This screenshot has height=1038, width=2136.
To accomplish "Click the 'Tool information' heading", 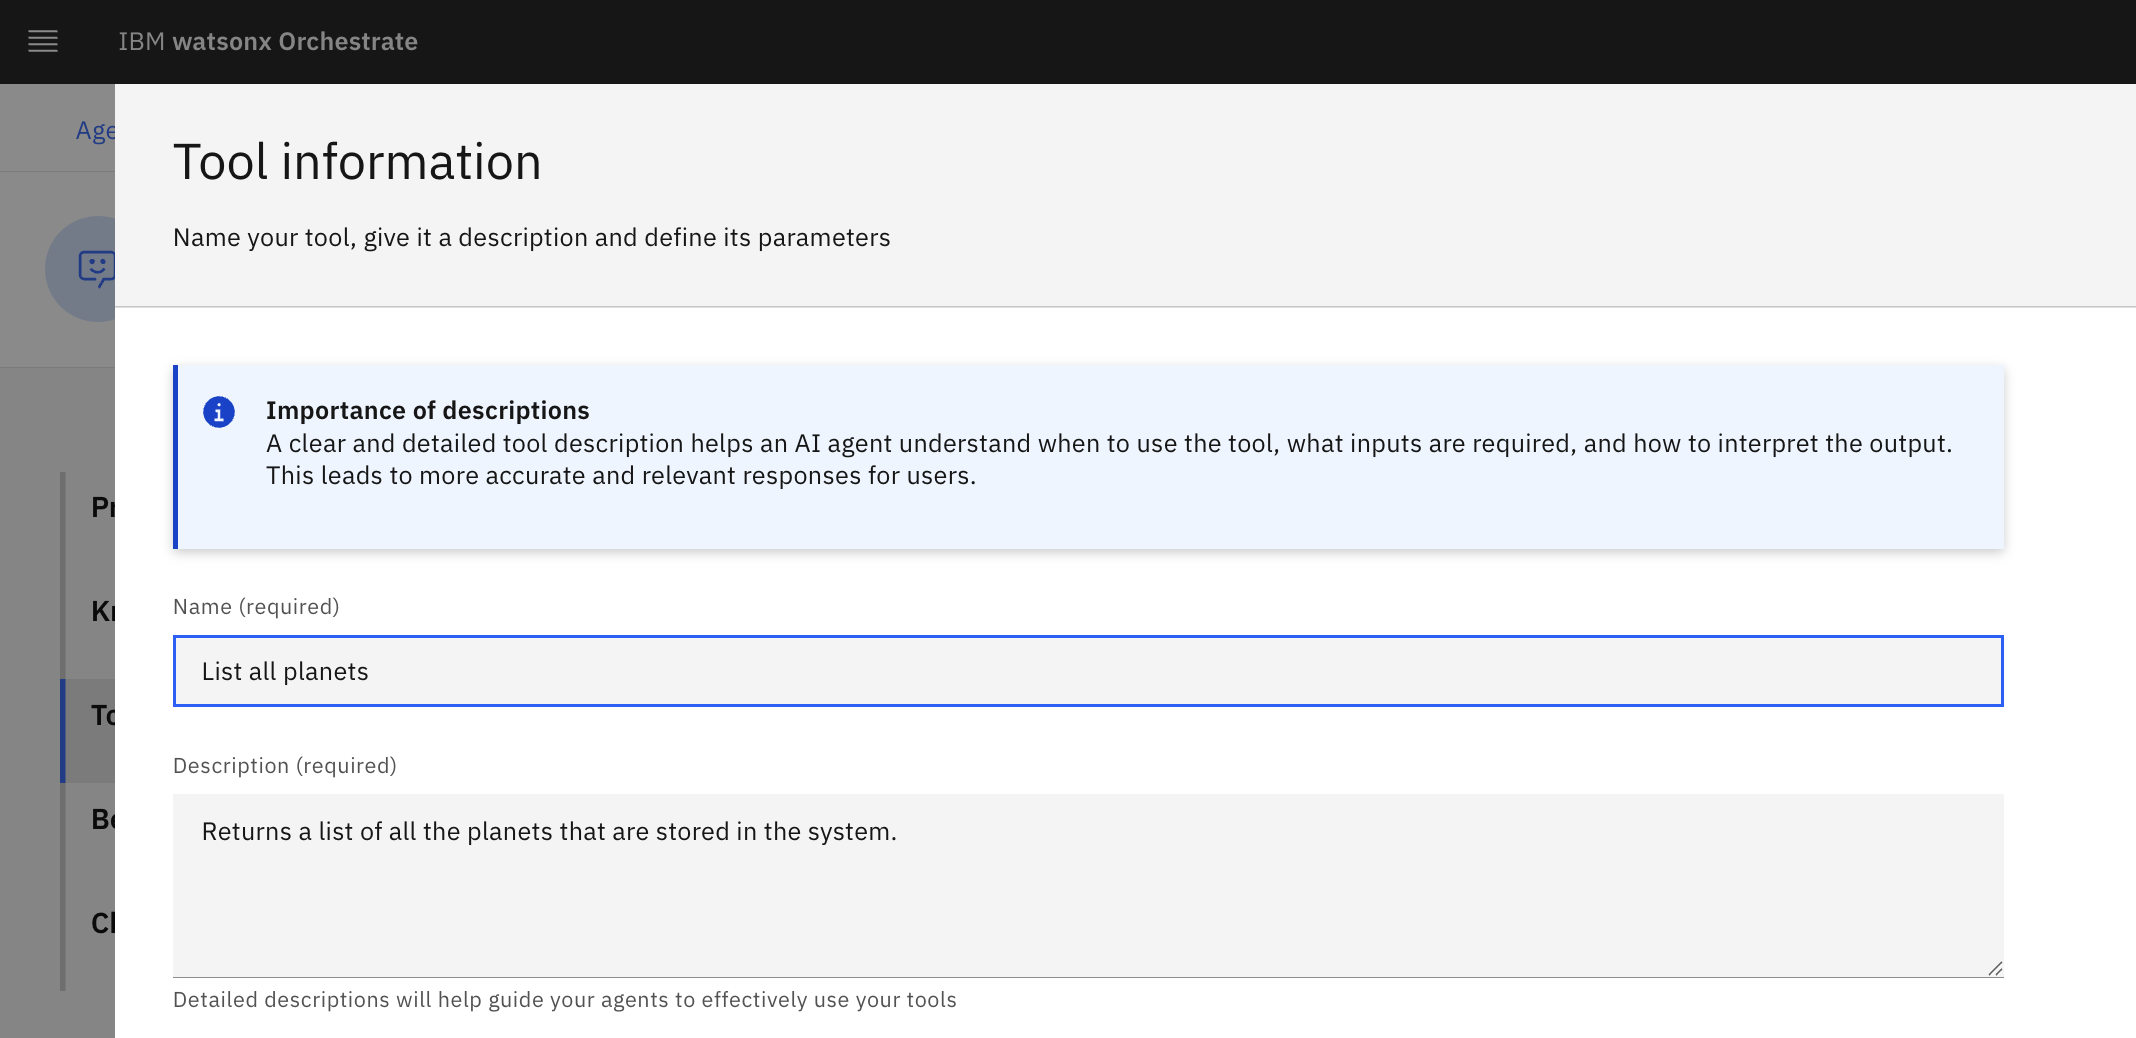I will pos(357,162).
